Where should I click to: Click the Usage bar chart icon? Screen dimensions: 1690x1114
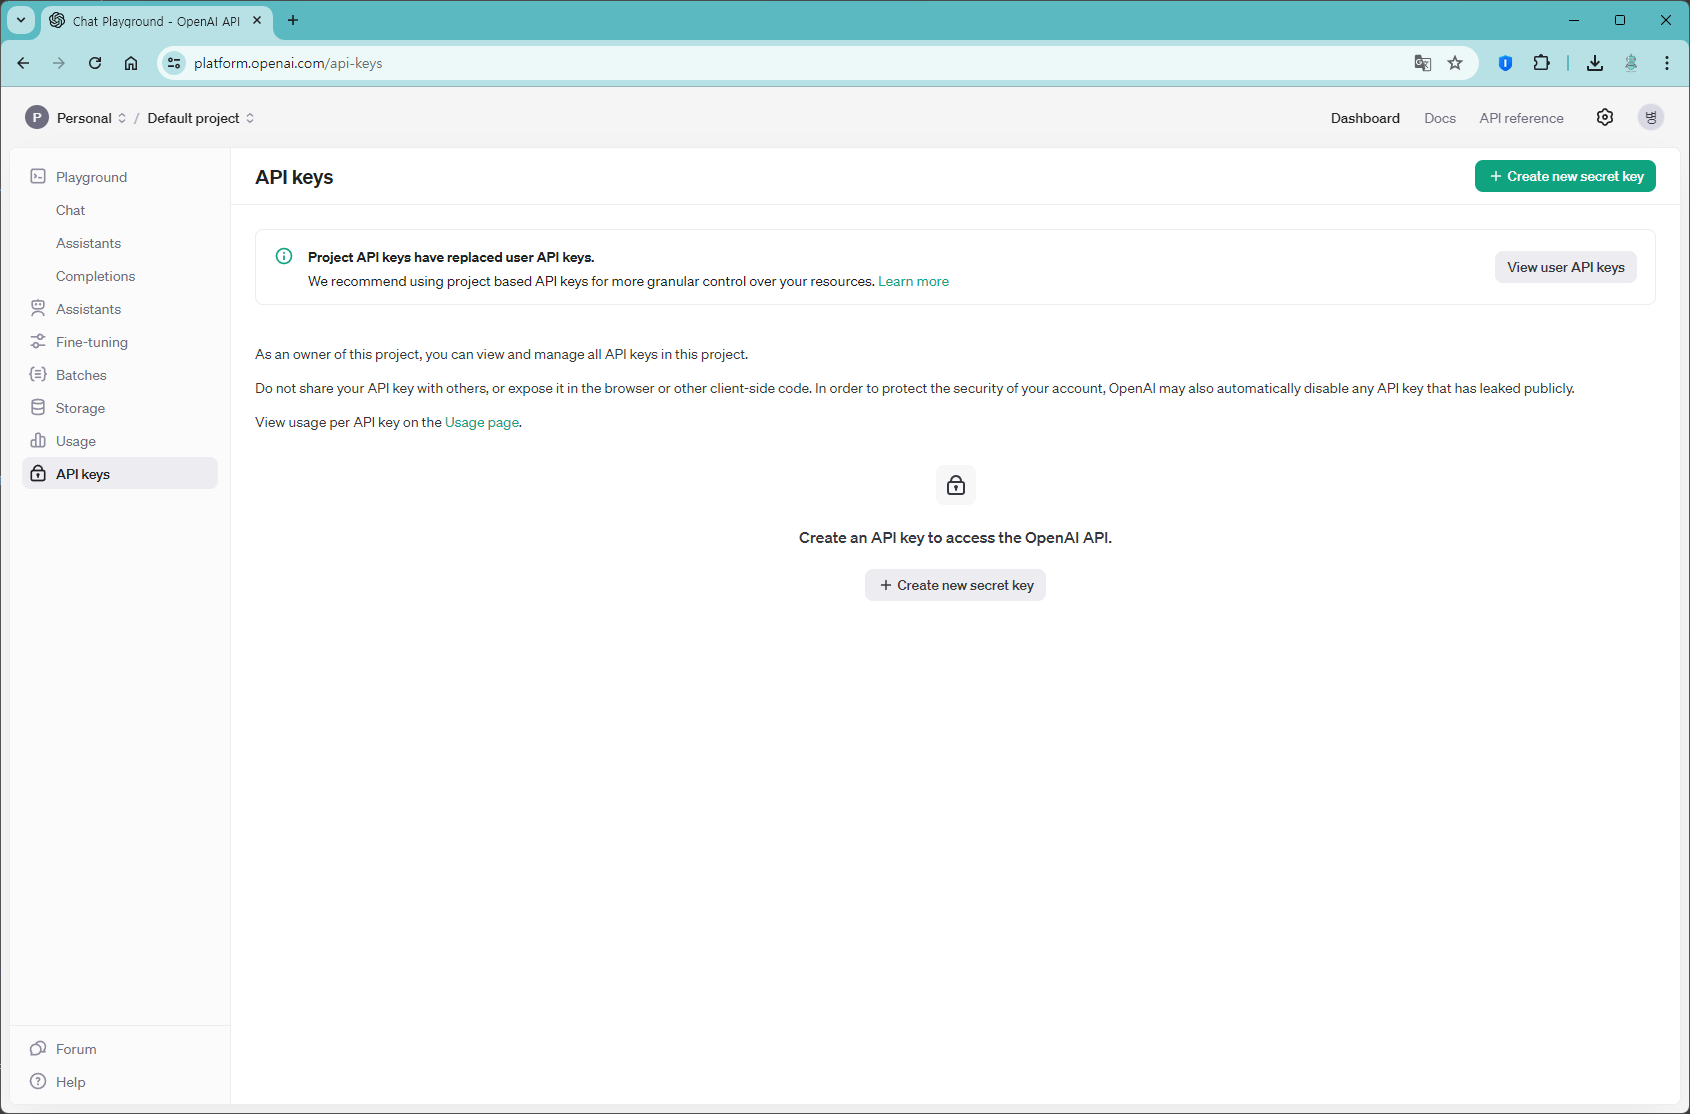point(38,440)
